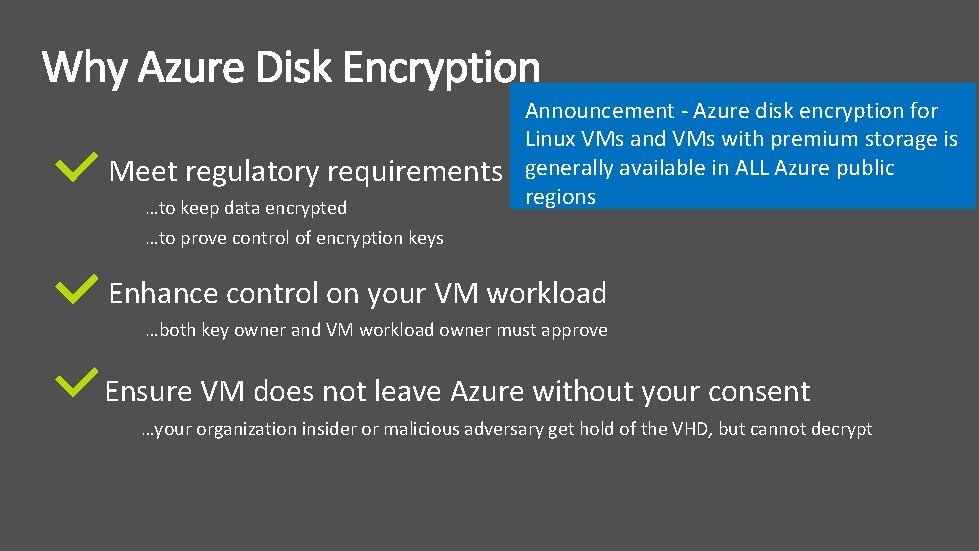Click '…to prove control of encryption keys' line
Viewport: 979px width, 551px height.
pyautogui.click(x=294, y=238)
